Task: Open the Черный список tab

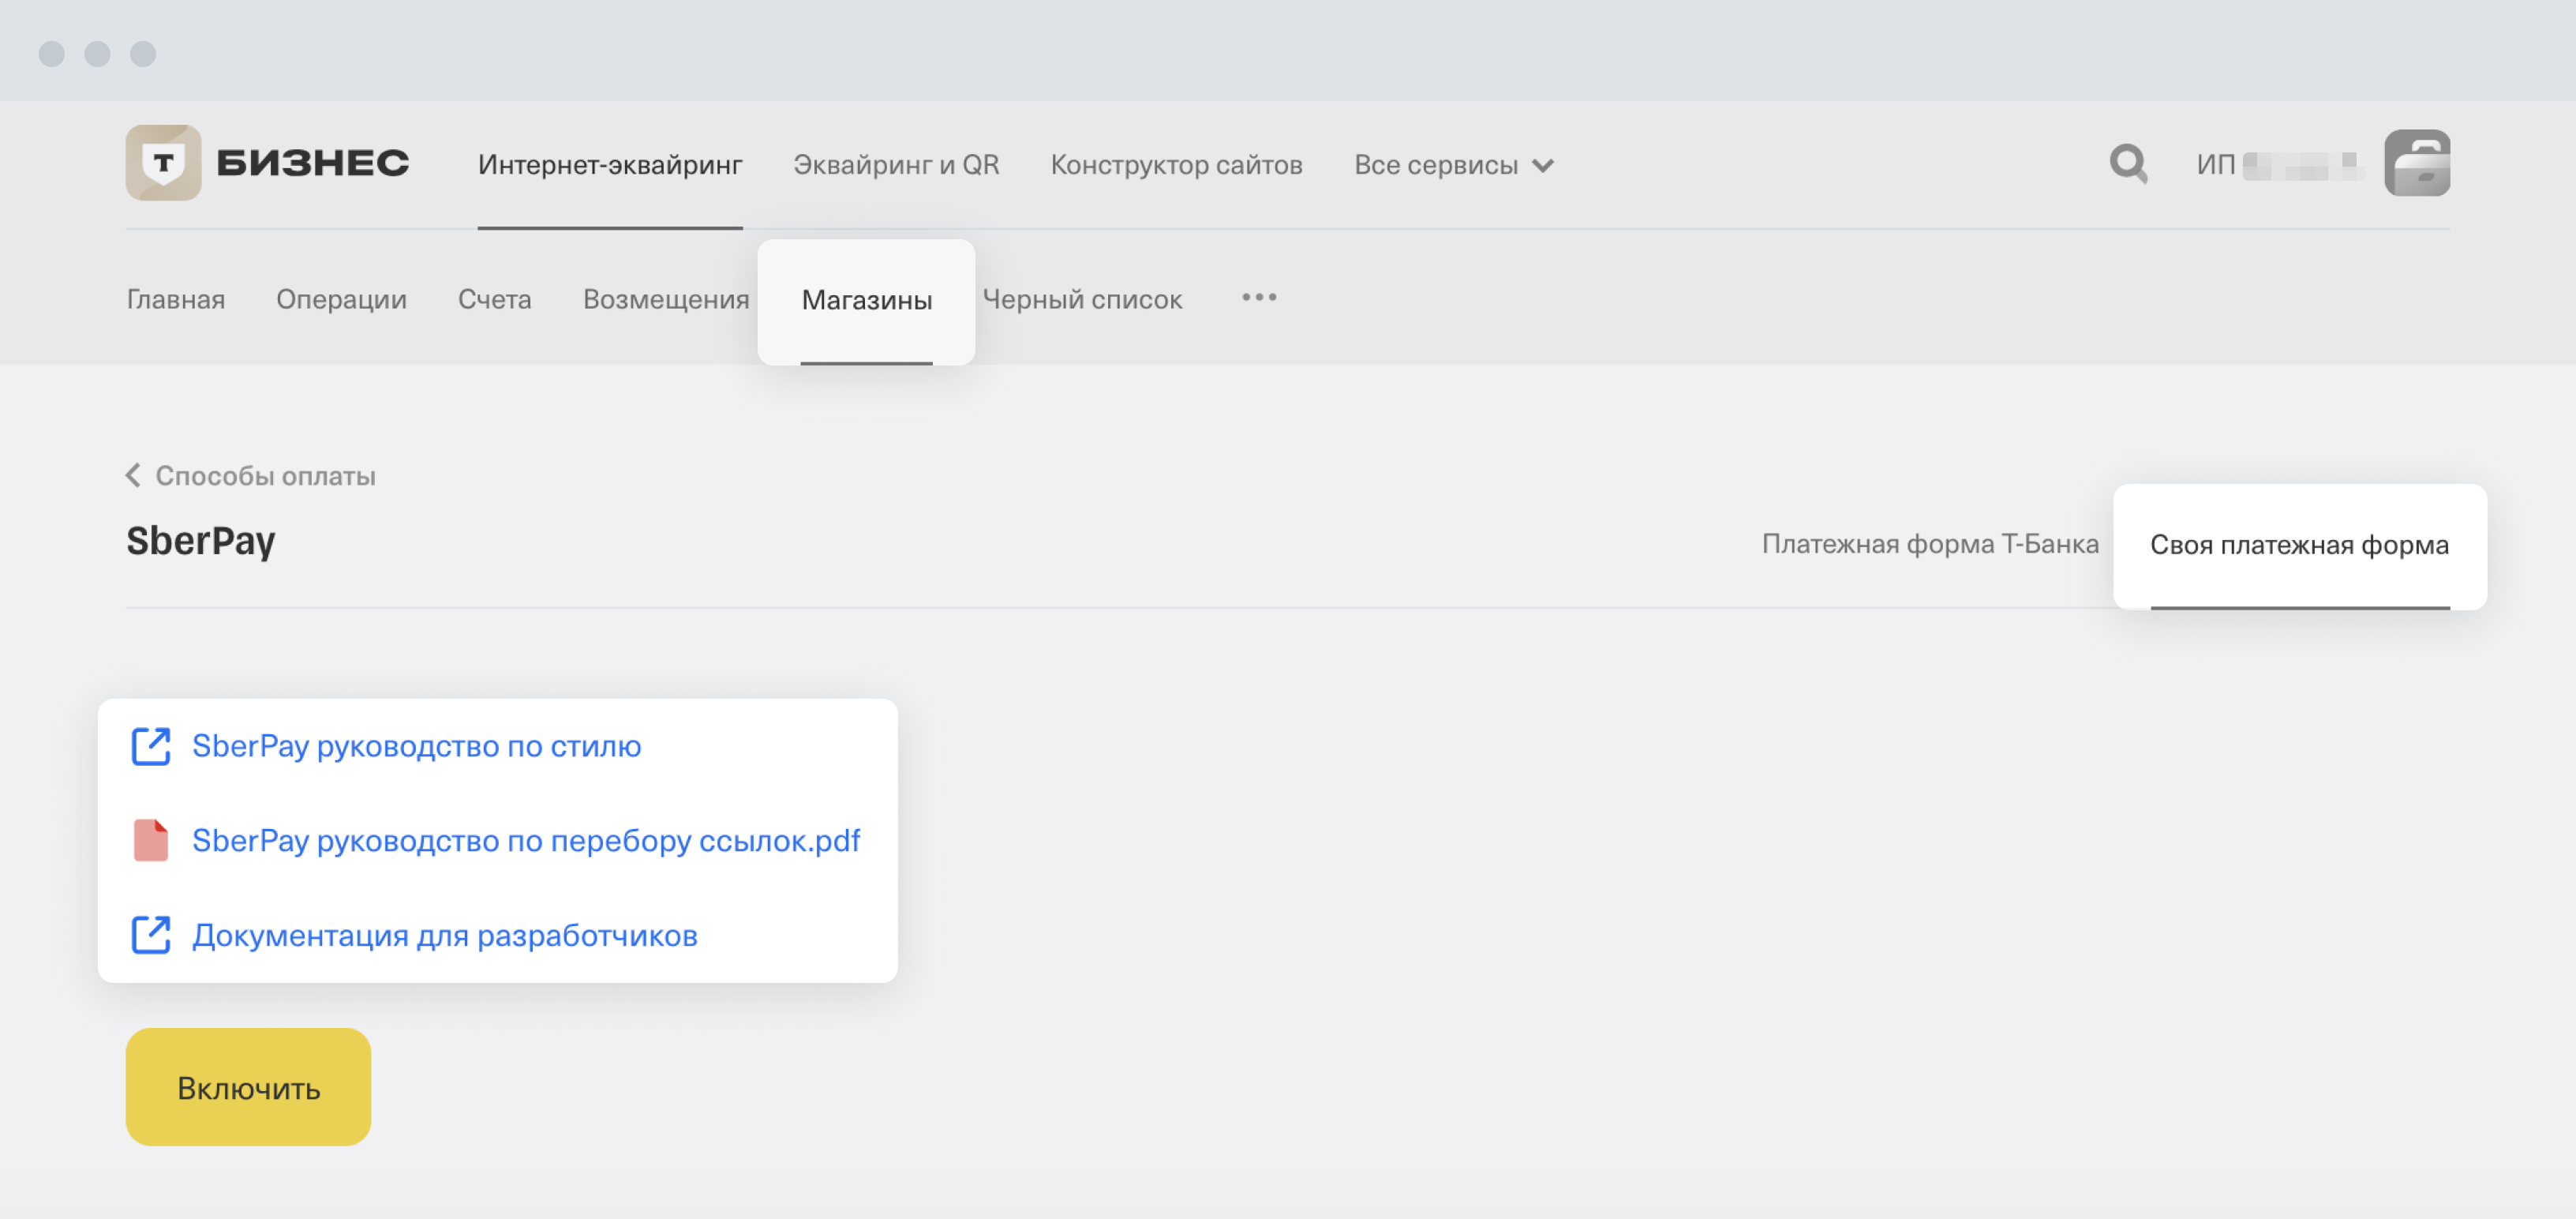Action: pyautogui.click(x=1082, y=299)
